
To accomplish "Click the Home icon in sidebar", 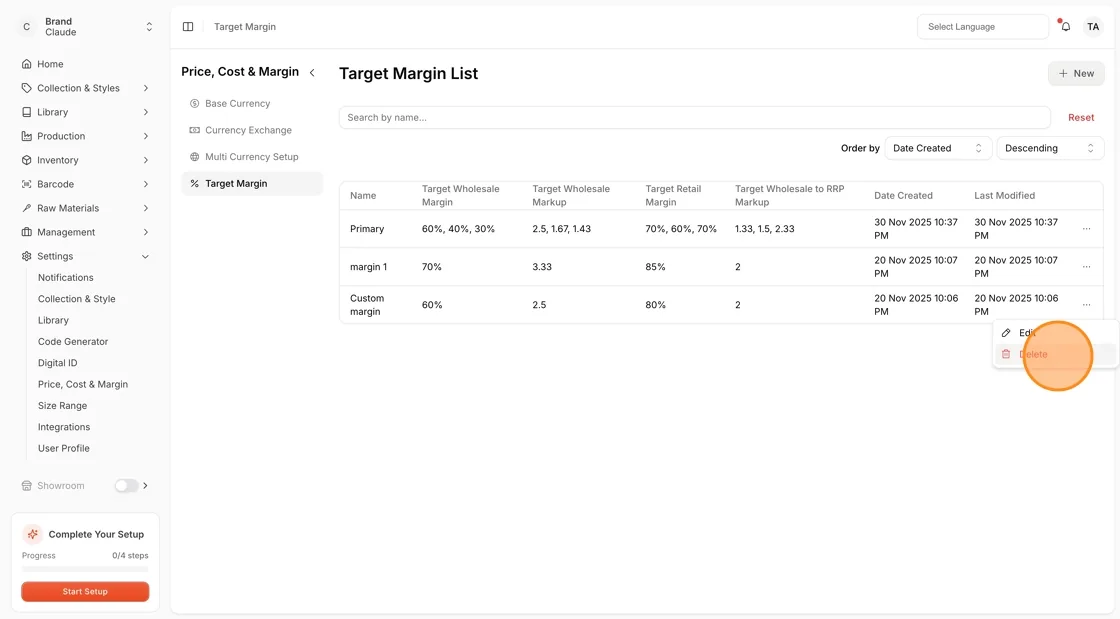I will (x=26, y=64).
